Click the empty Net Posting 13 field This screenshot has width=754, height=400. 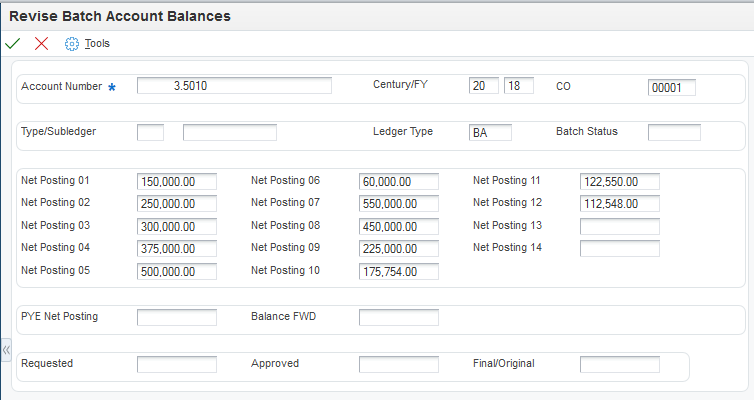(x=620, y=226)
